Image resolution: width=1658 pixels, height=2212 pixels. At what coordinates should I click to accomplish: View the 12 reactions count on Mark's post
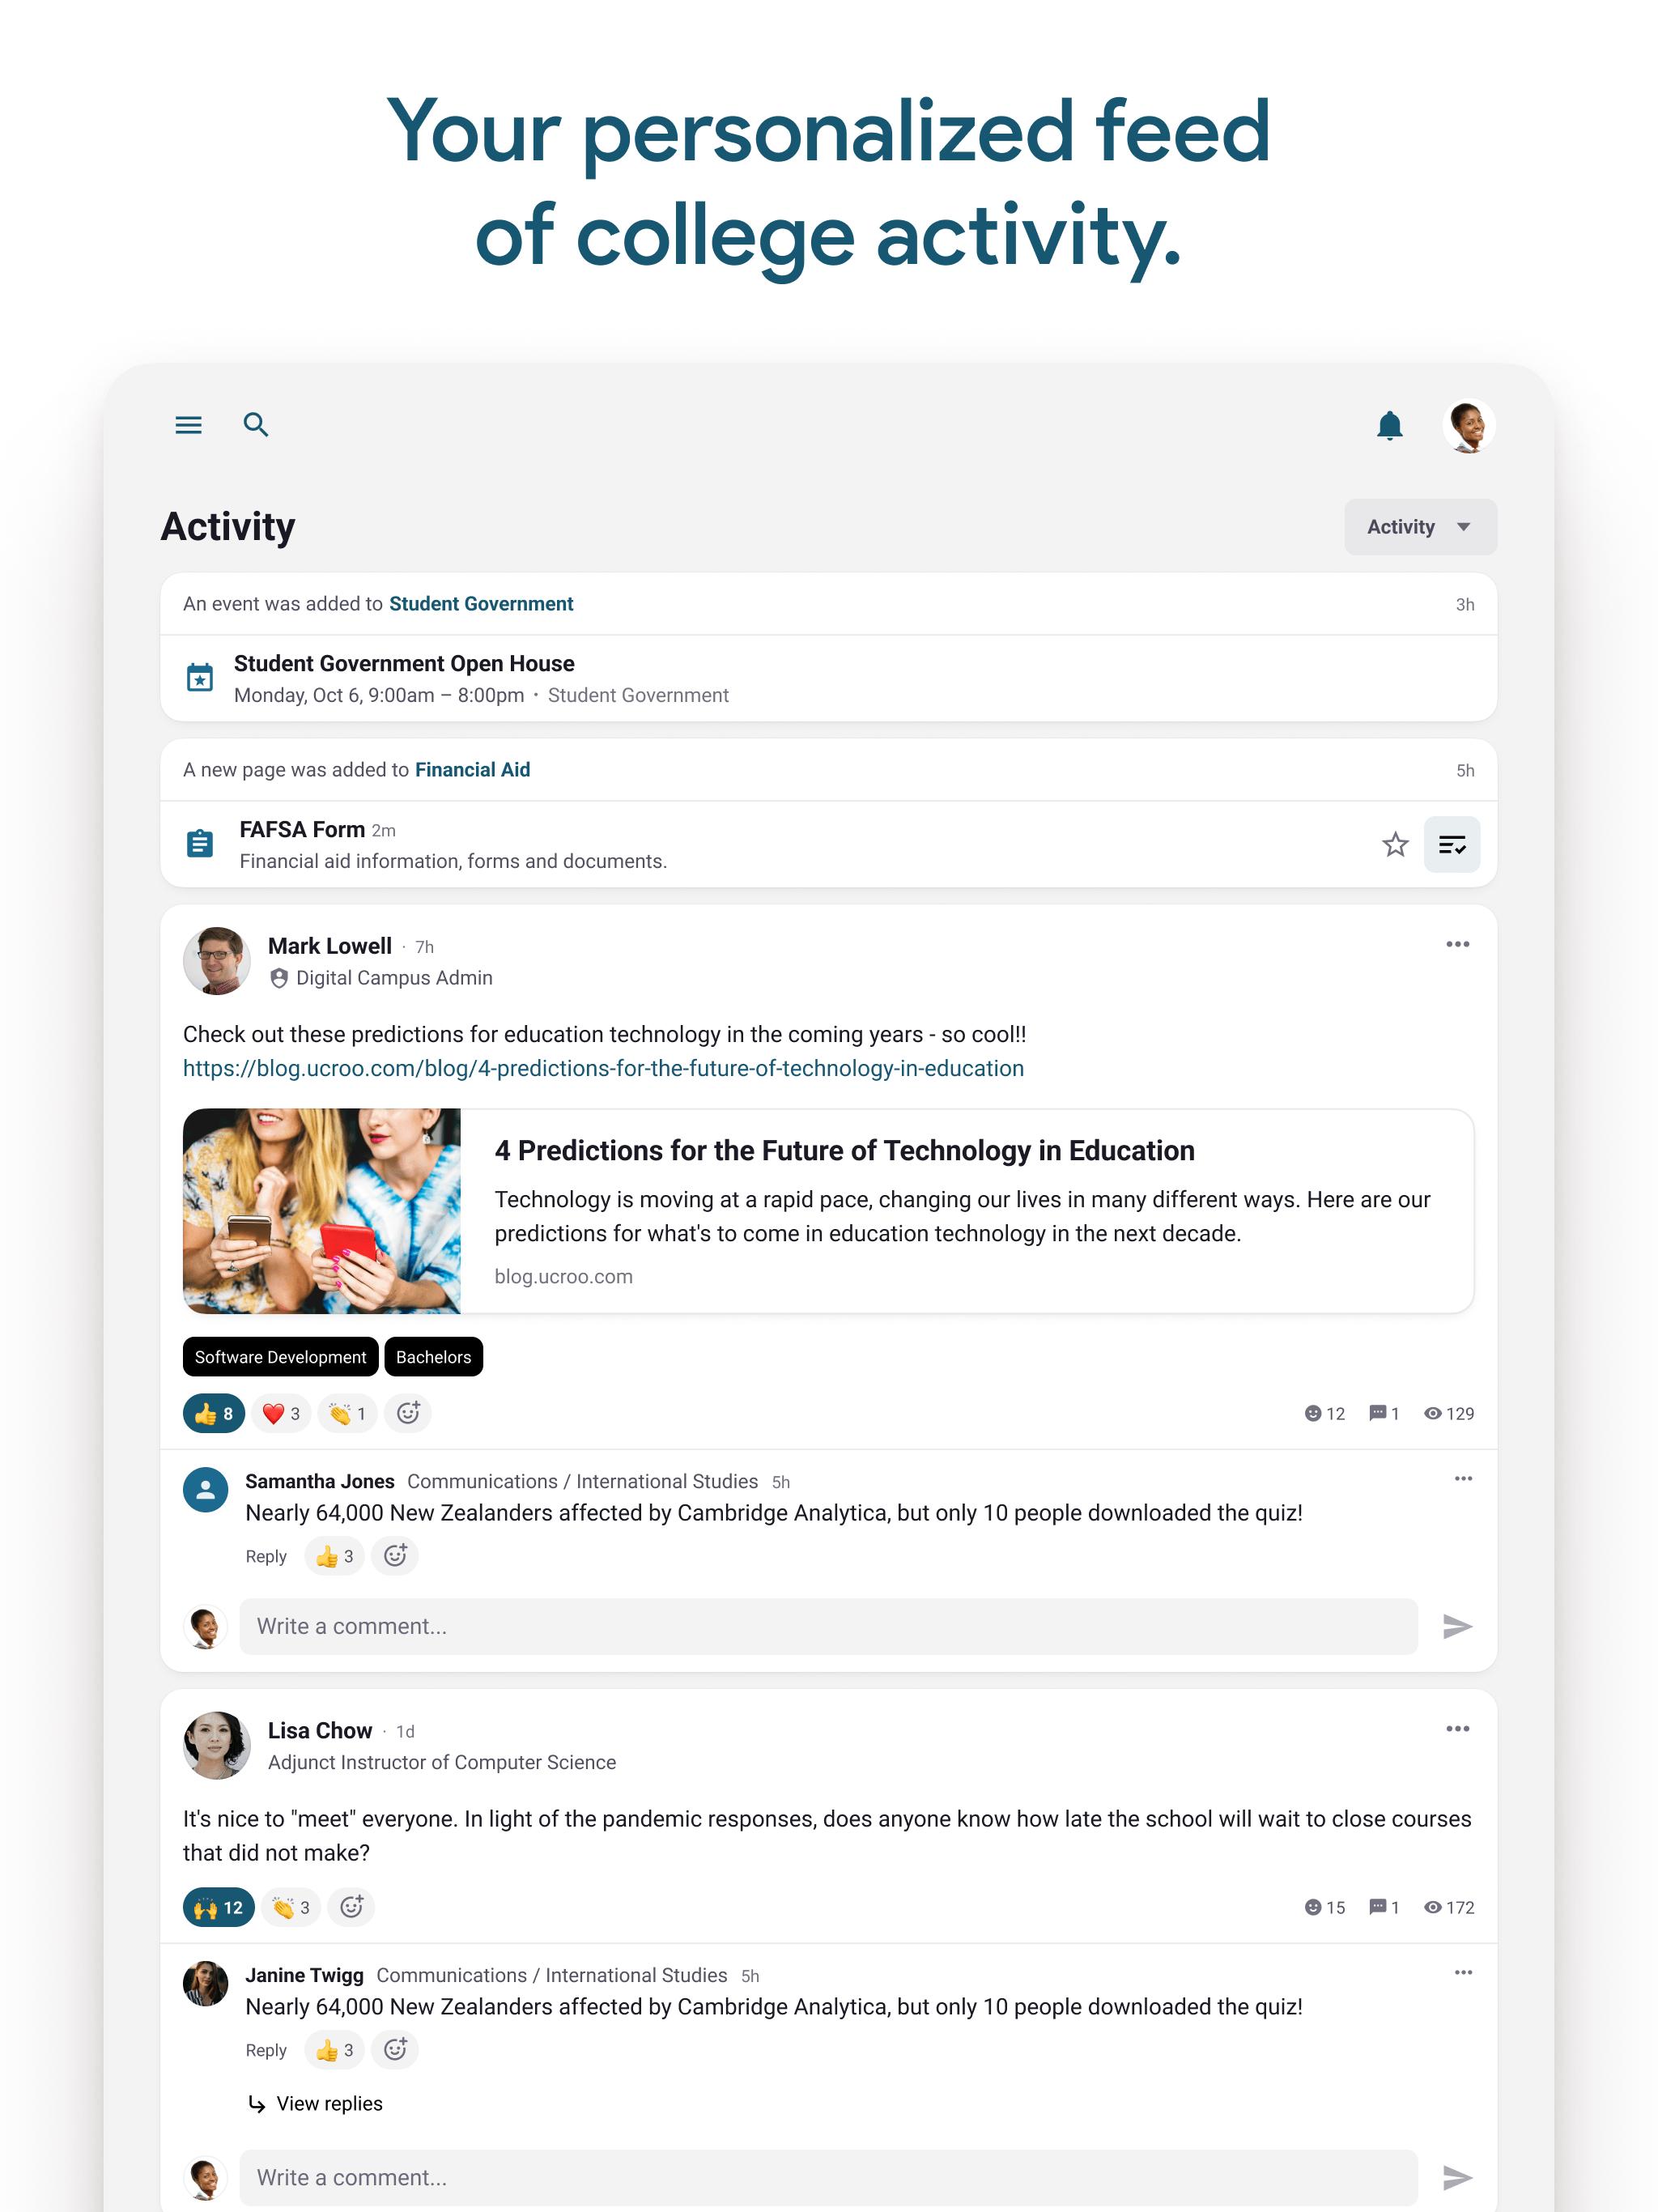coord(1325,1413)
